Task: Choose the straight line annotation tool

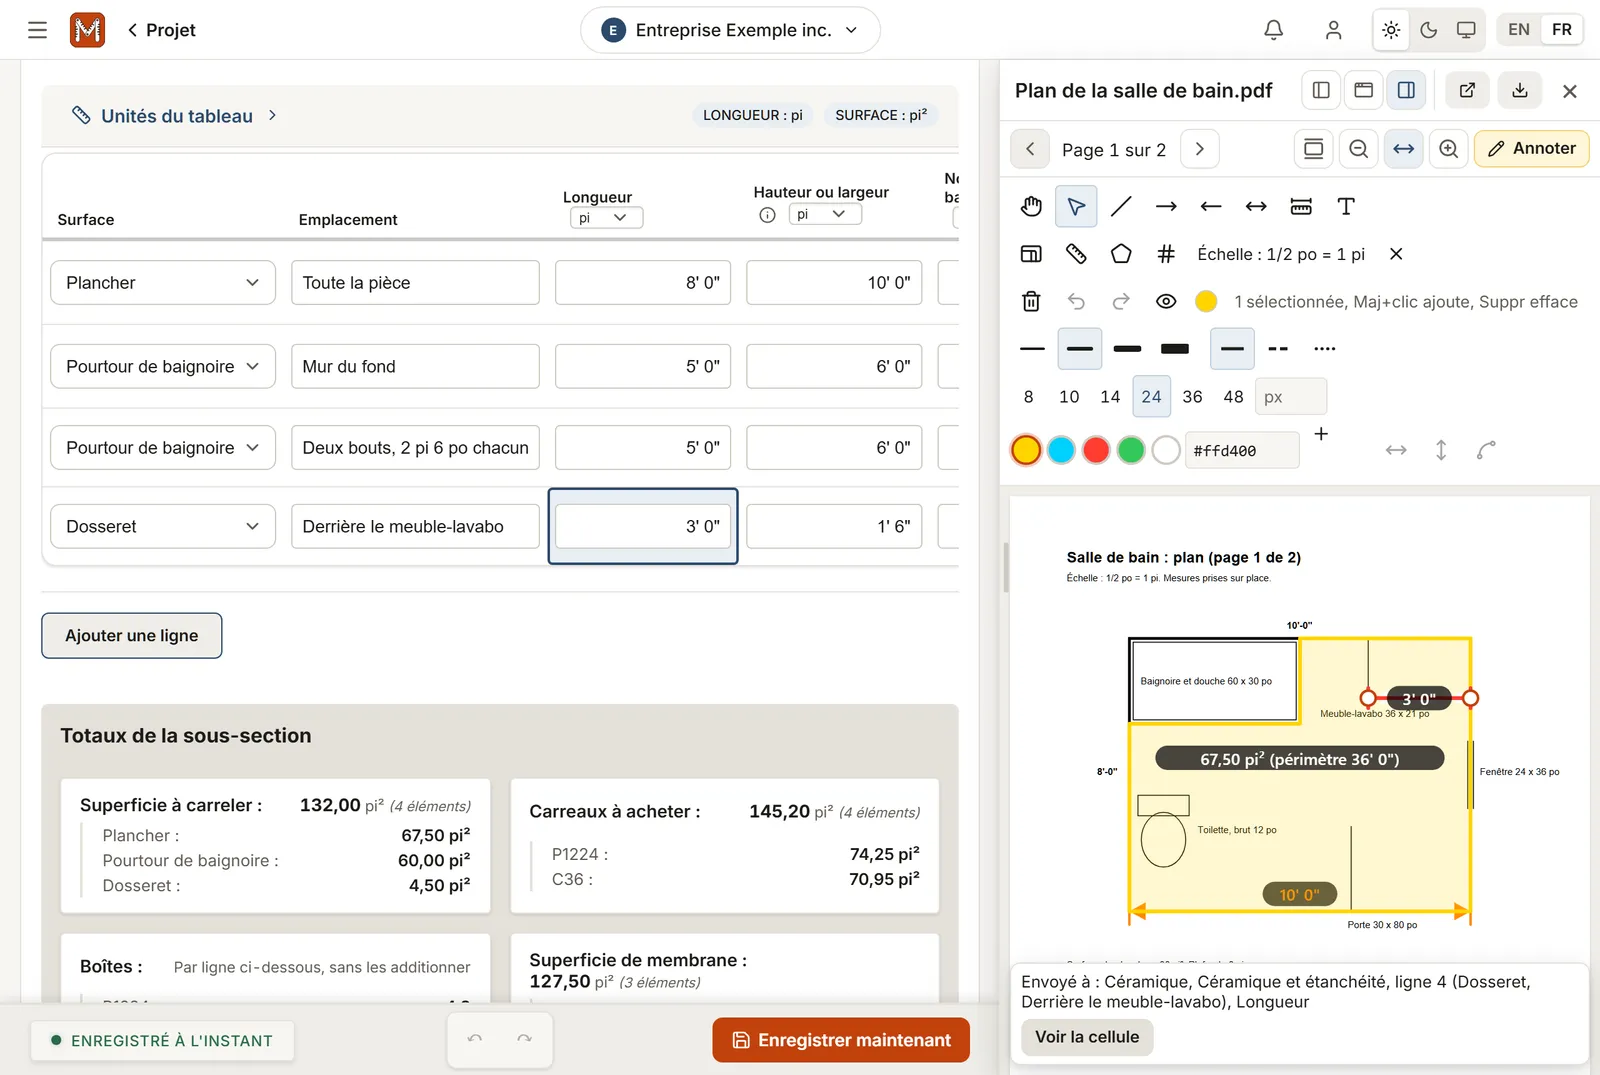Action: click(1121, 206)
